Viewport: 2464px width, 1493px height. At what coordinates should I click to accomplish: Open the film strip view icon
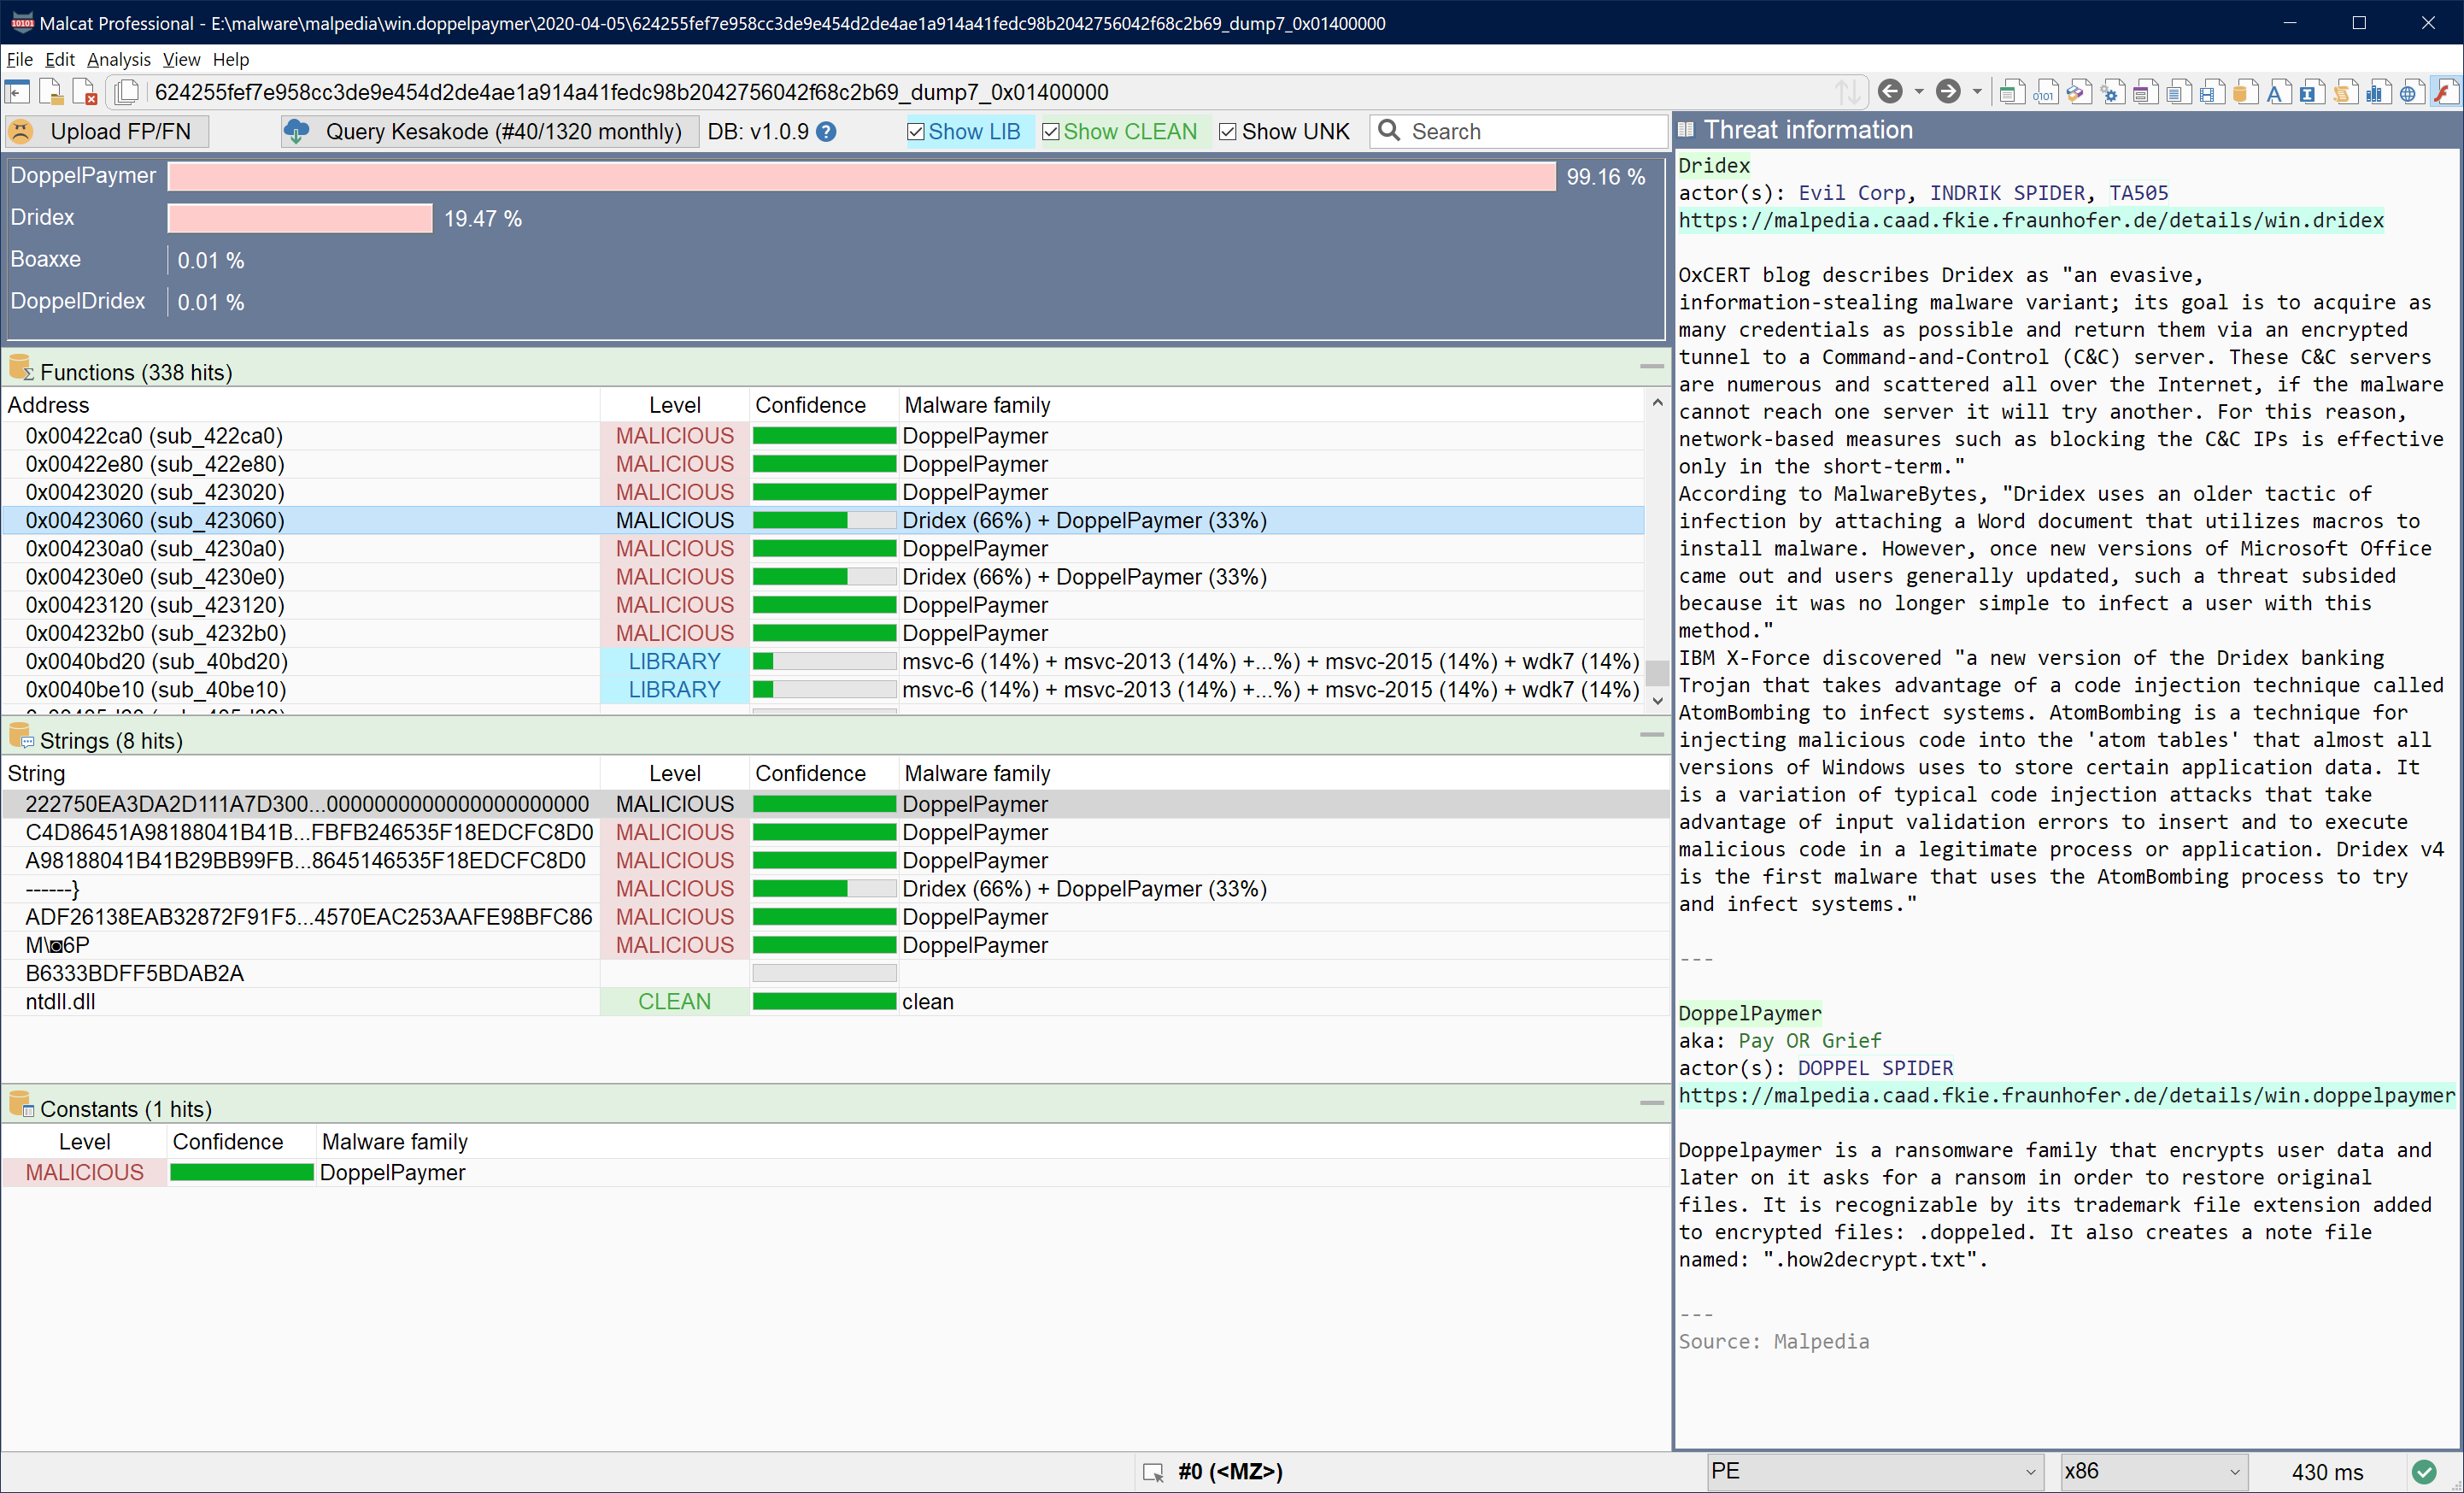[2210, 93]
